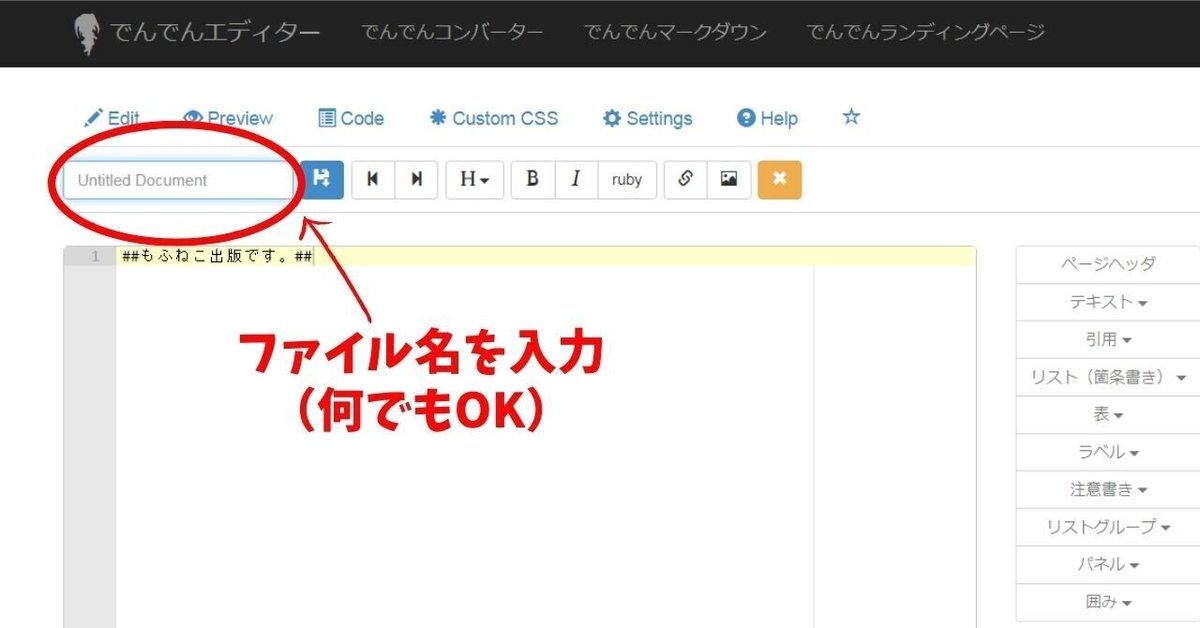Click the Untitled Document filename field

(x=178, y=180)
